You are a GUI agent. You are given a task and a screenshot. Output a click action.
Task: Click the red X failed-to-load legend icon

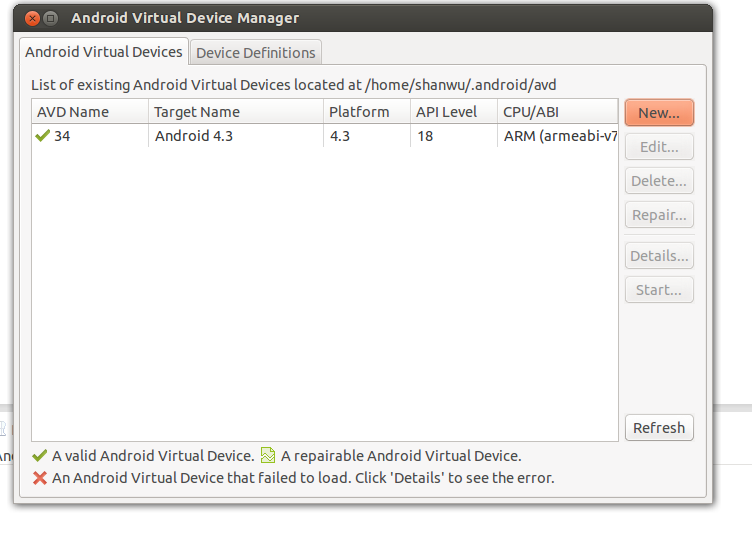pyautogui.click(x=40, y=478)
